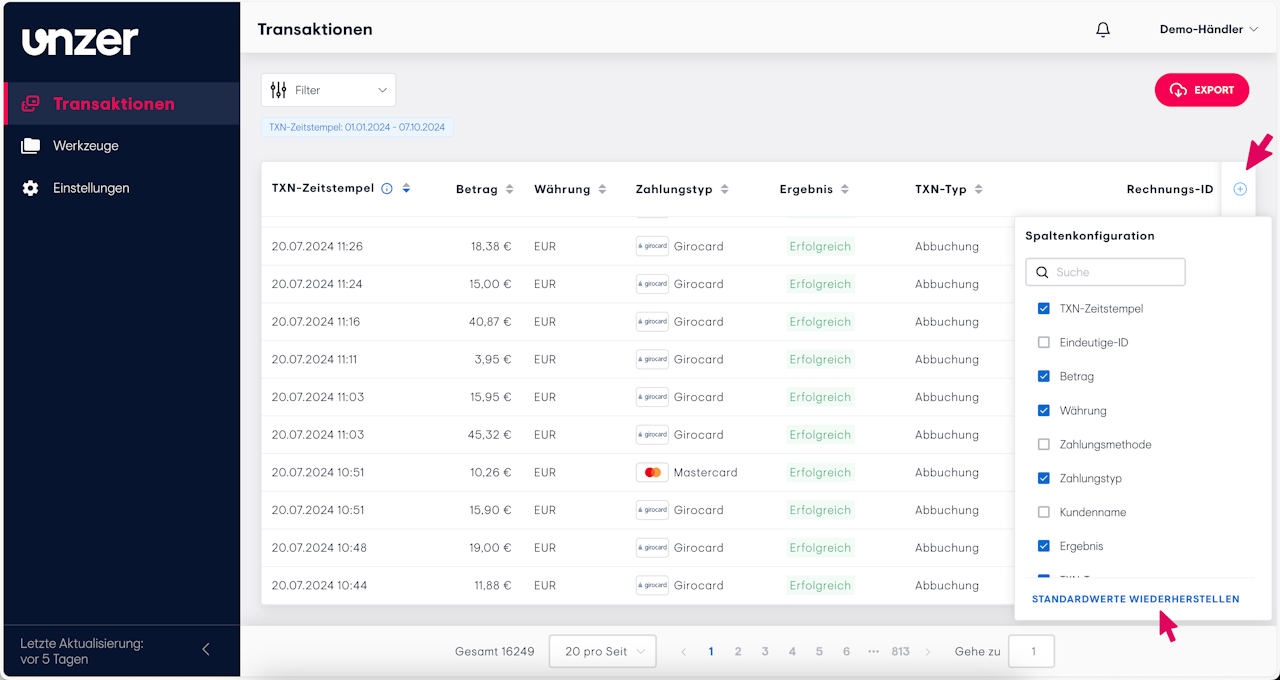Screen dimensions: 1280x680
Task: Open Werkzeuge in the sidebar
Action: click(x=86, y=146)
